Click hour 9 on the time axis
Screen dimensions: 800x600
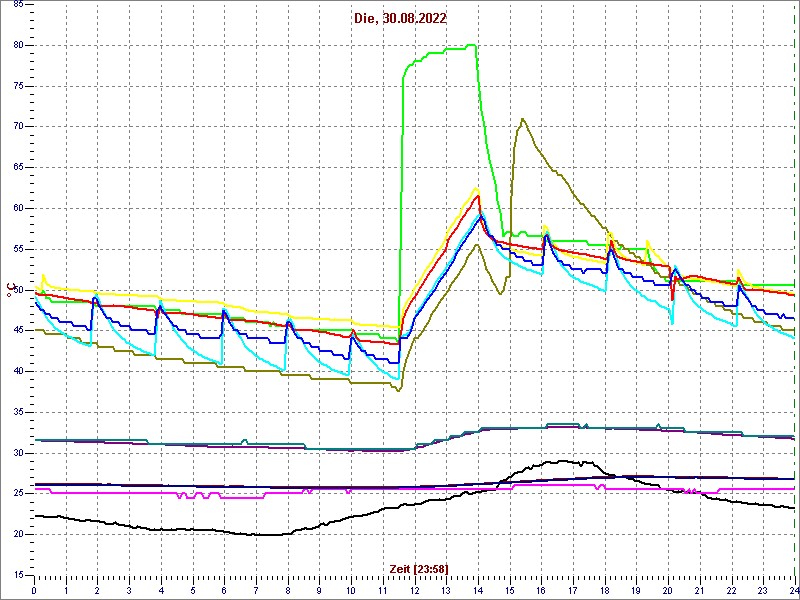(319, 591)
